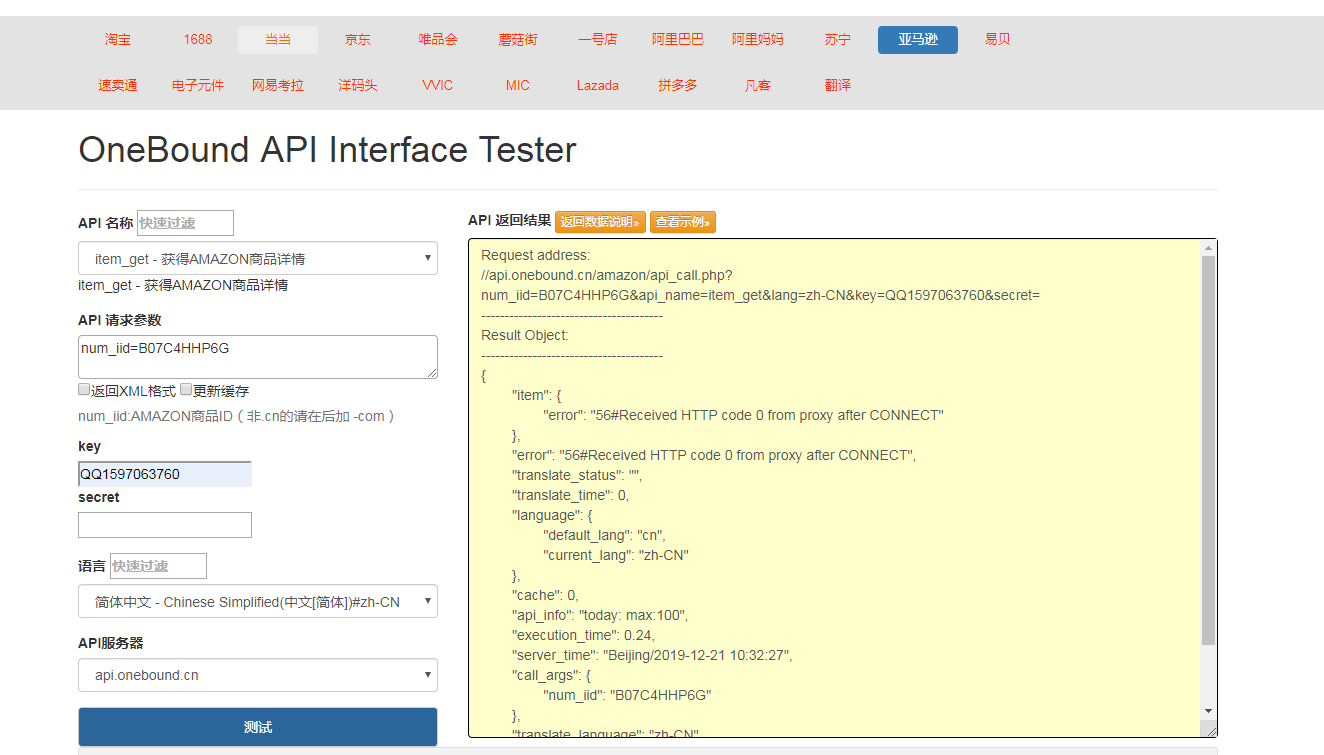The width and height of the screenshot is (1324, 755).
Task: Click the '"translate_status"' line
Action: [579, 475]
